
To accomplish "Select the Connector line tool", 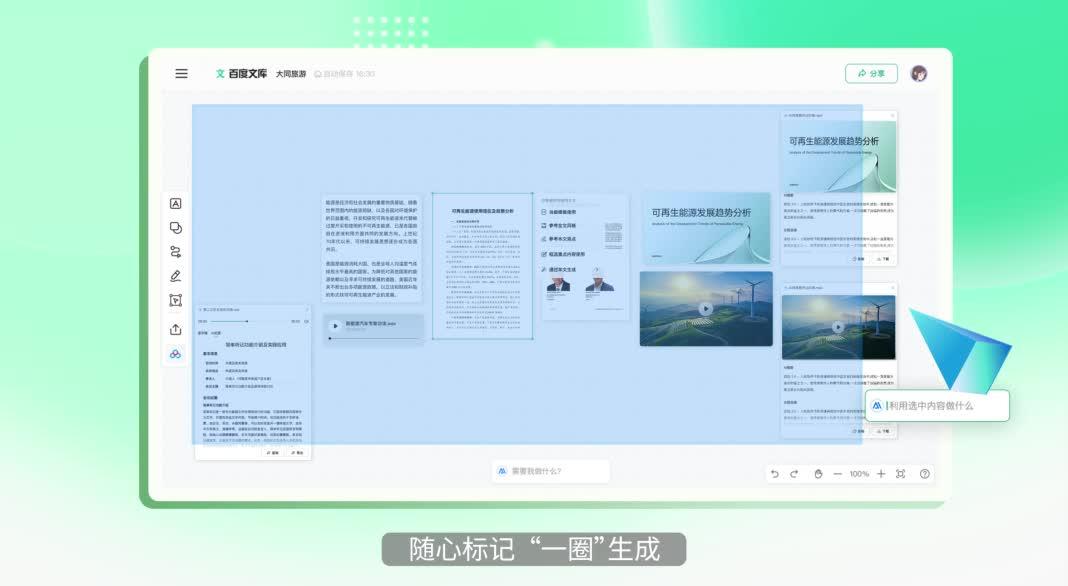I will tap(175, 251).
